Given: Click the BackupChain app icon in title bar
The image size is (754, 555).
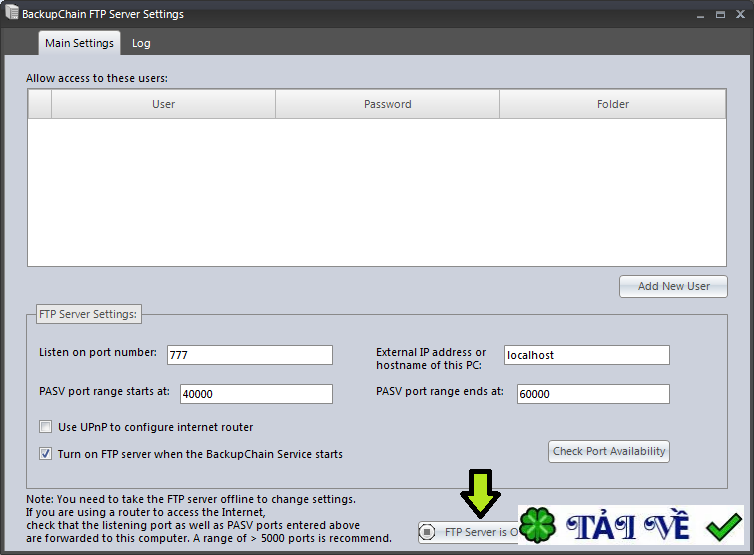Looking at the screenshot, I should click(x=12, y=12).
